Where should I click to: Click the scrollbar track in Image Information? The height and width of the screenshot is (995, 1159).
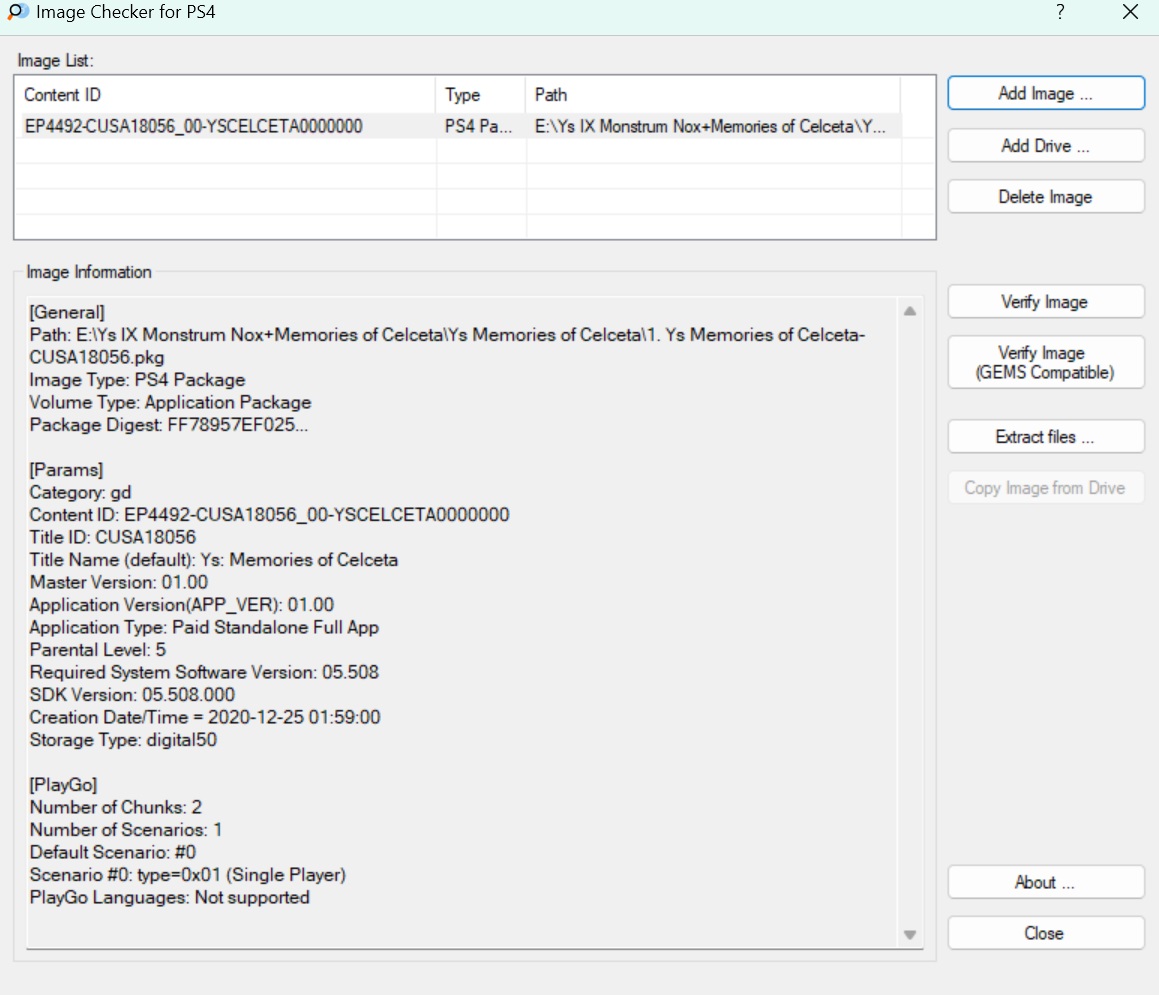coord(910,620)
